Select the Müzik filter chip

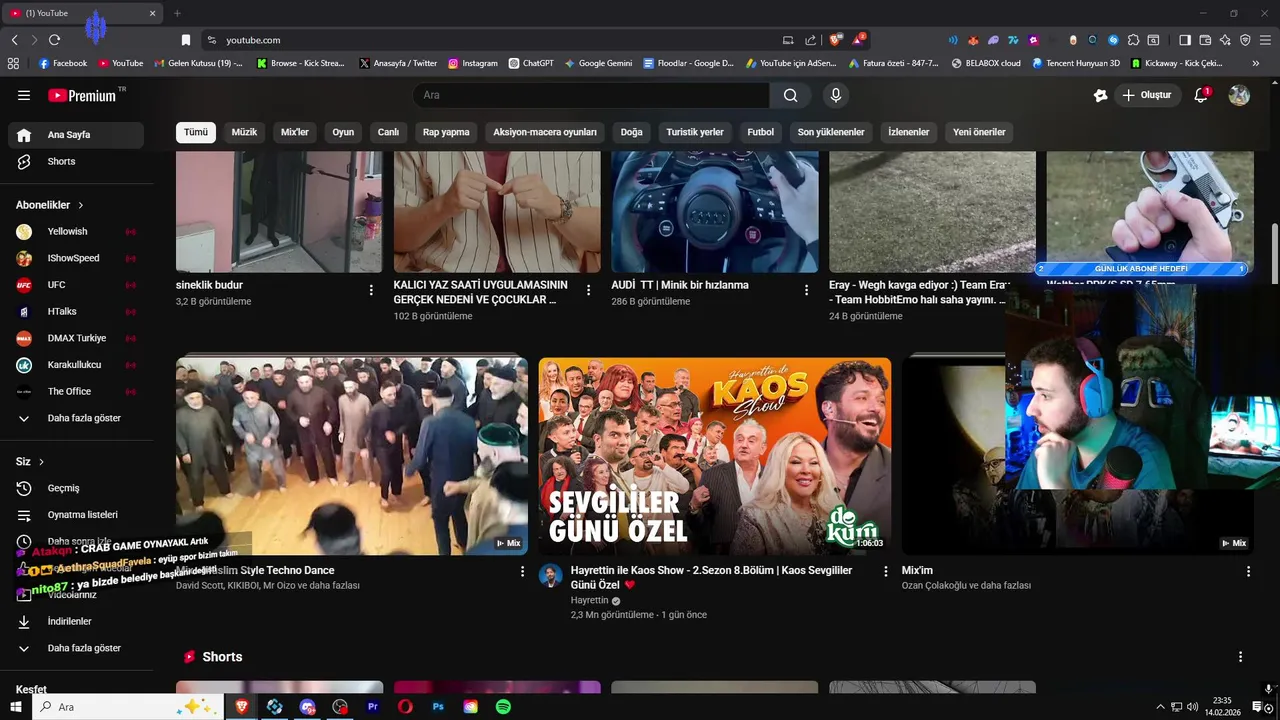click(x=244, y=132)
